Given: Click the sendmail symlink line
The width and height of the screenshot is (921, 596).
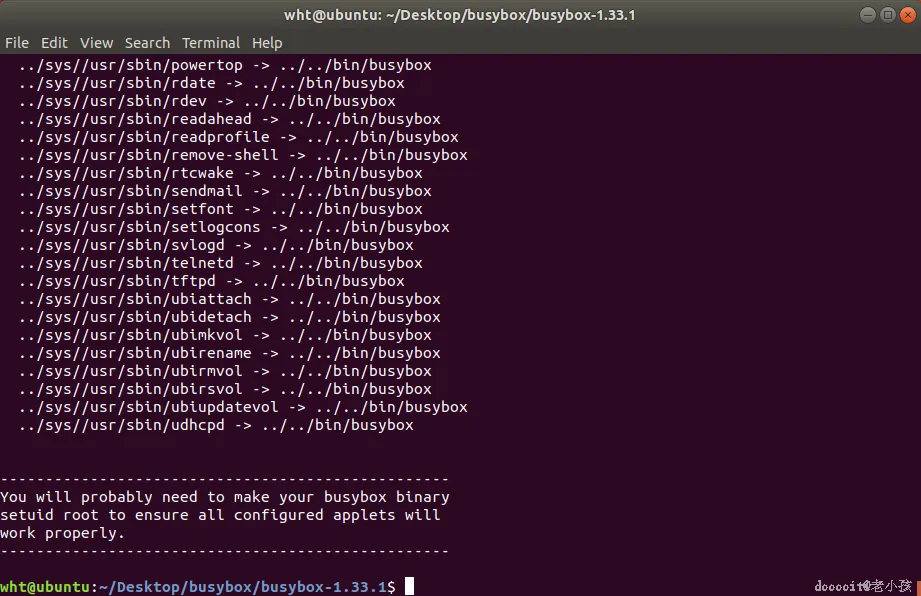Looking at the screenshot, I should [225, 191].
